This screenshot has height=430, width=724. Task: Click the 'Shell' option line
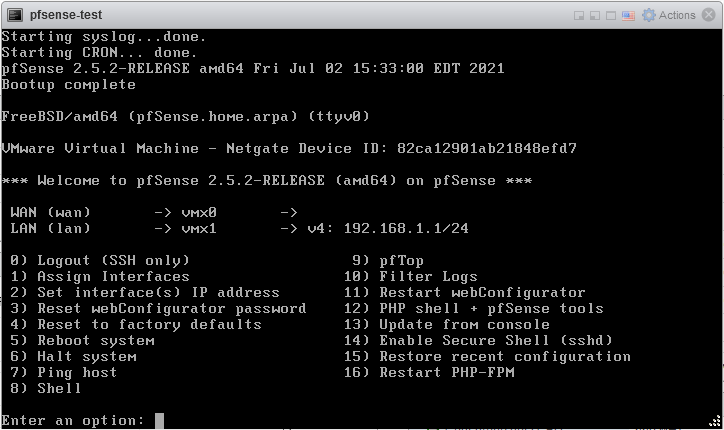[46, 388]
